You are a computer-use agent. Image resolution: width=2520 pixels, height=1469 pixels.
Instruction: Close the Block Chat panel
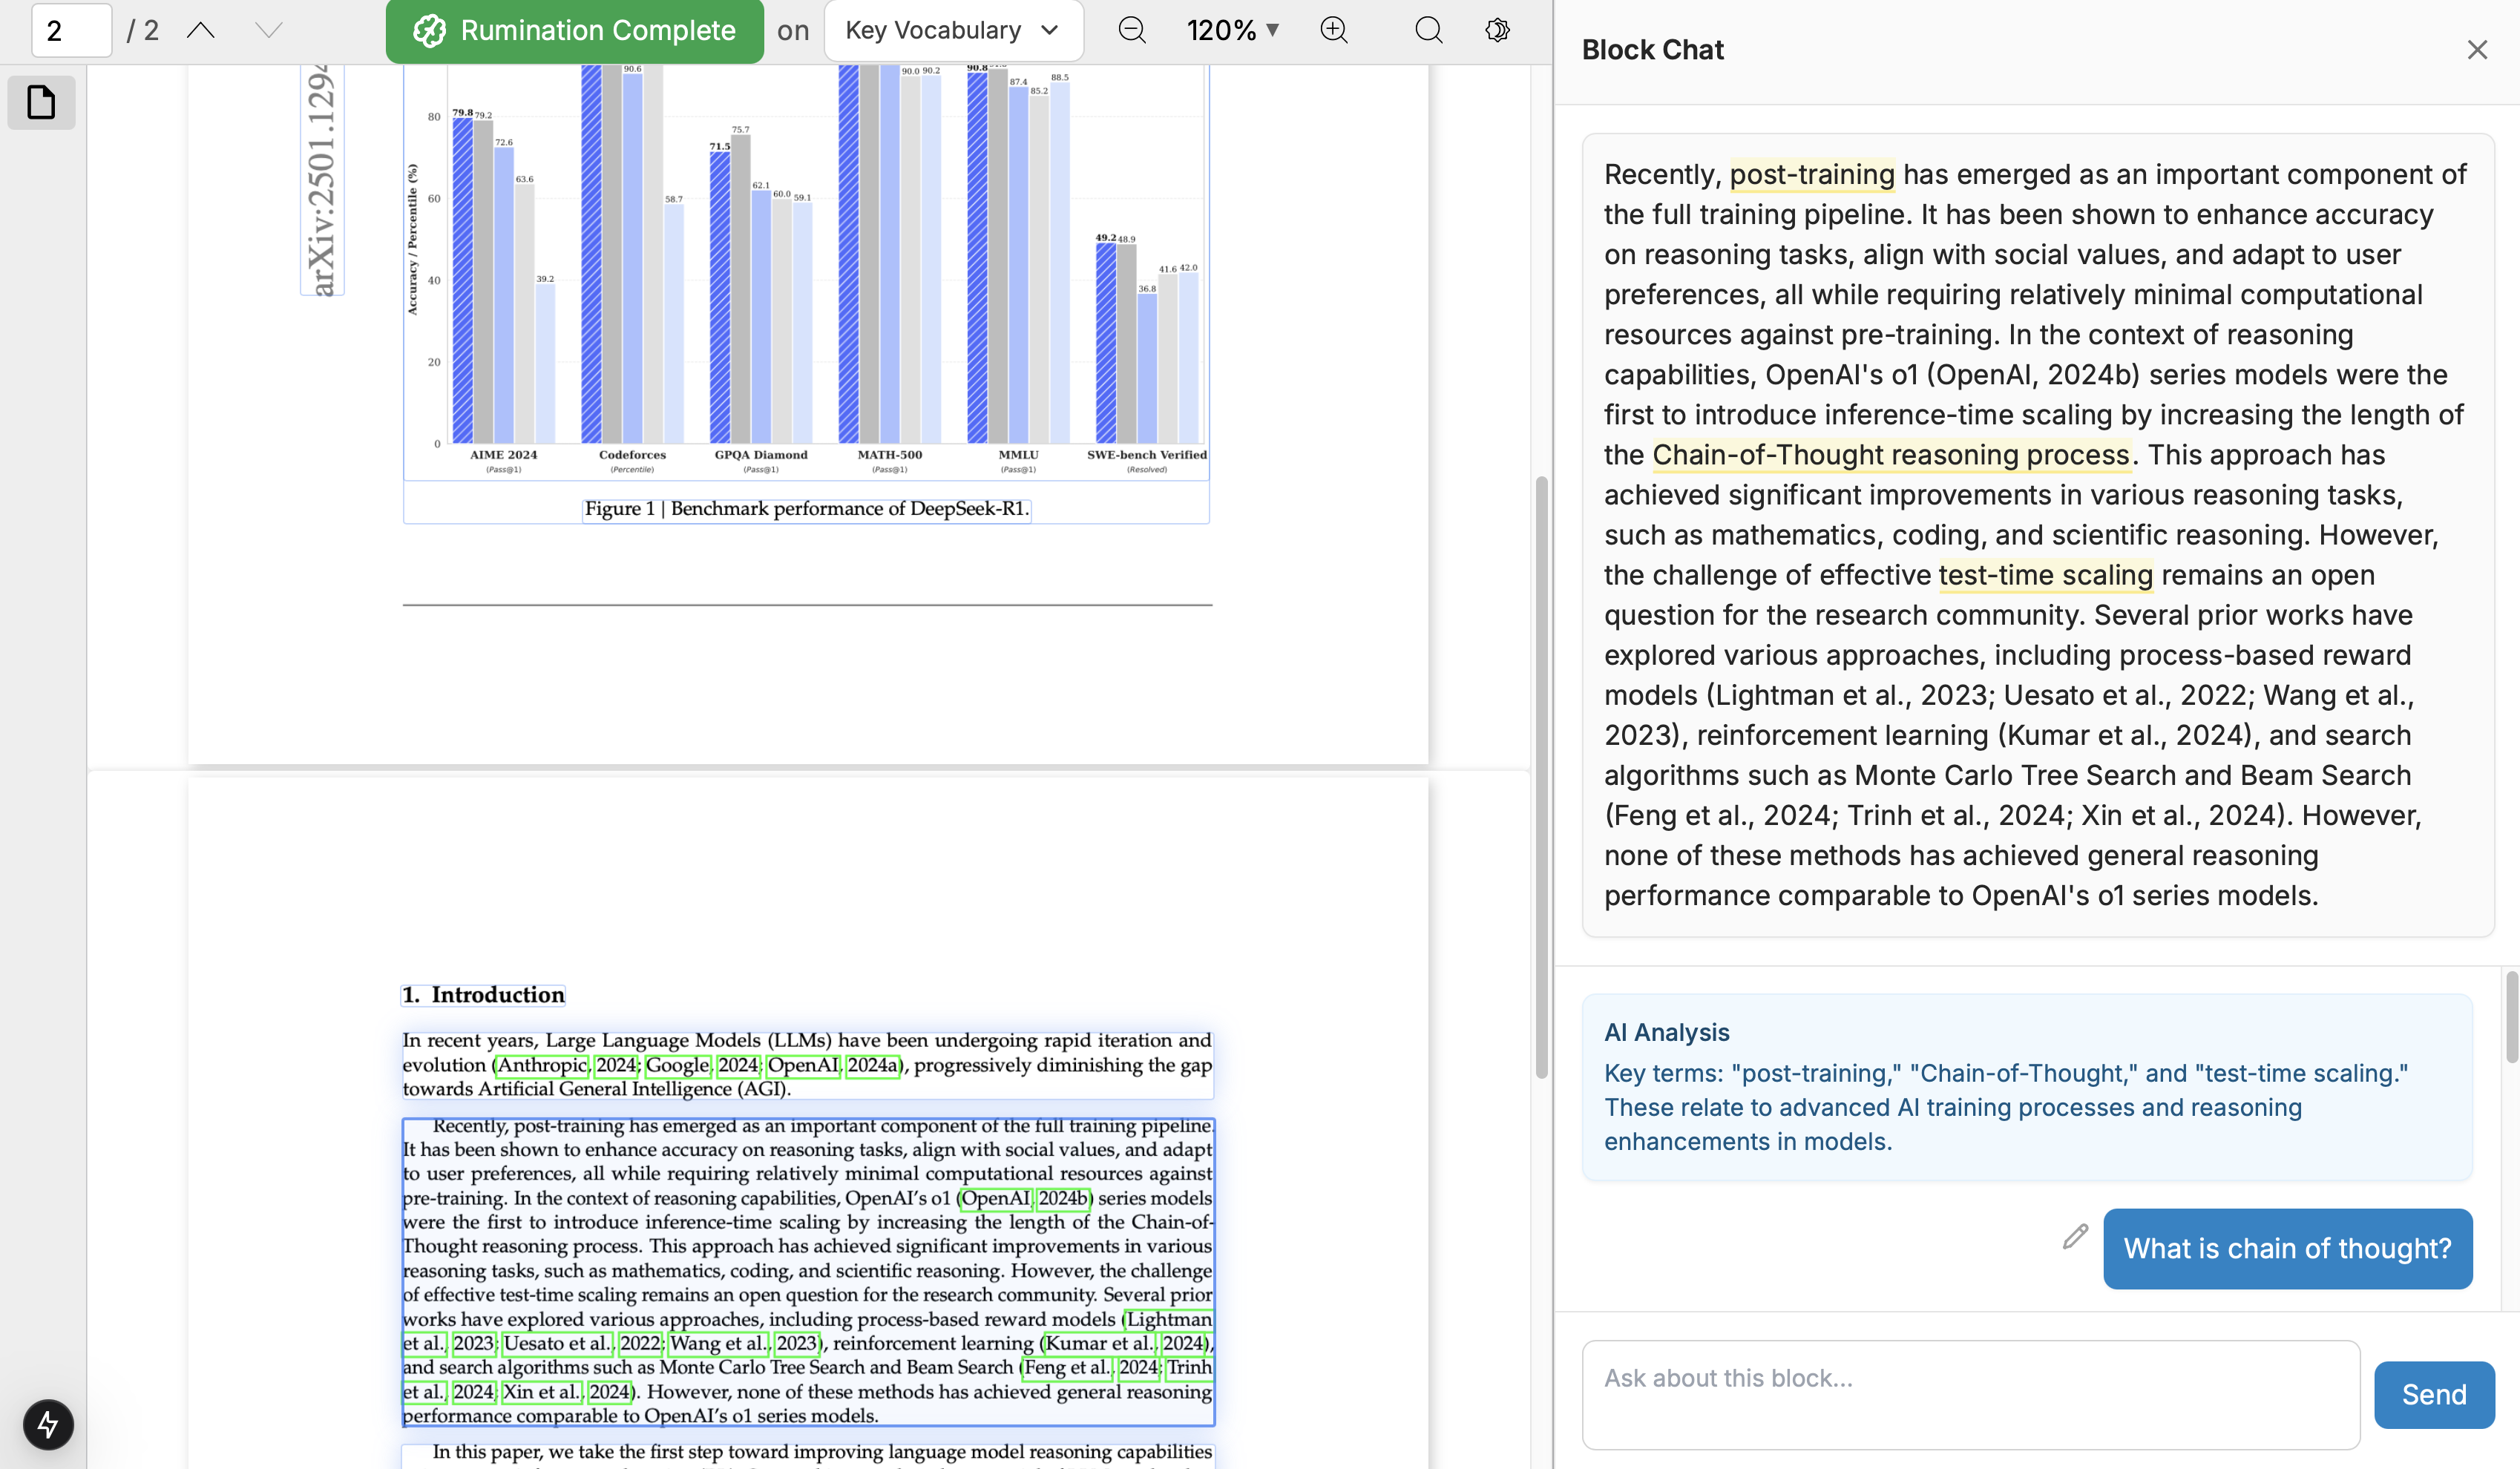(2476, 50)
